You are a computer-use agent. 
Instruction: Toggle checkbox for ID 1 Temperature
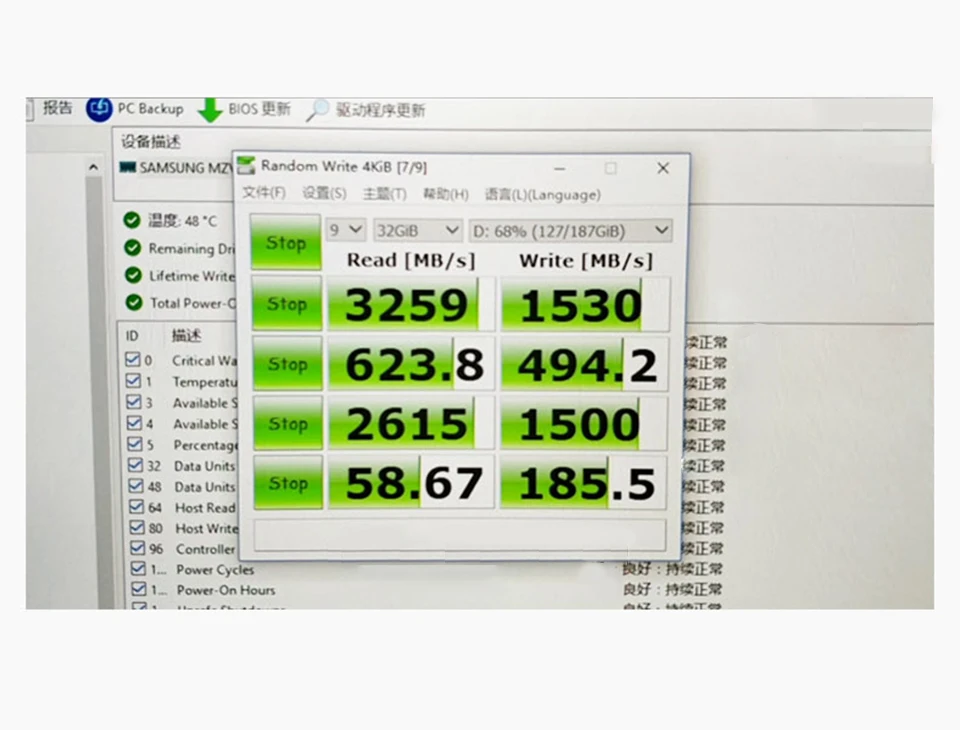click(x=133, y=381)
